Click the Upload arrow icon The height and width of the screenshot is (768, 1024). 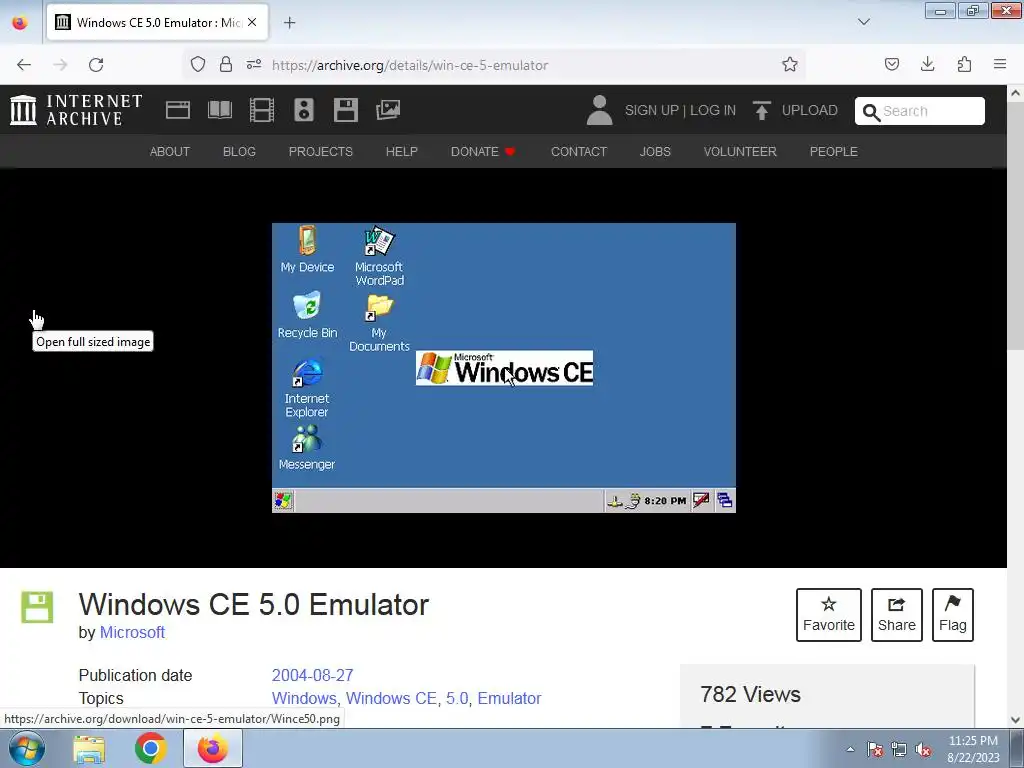pyautogui.click(x=761, y=110)
